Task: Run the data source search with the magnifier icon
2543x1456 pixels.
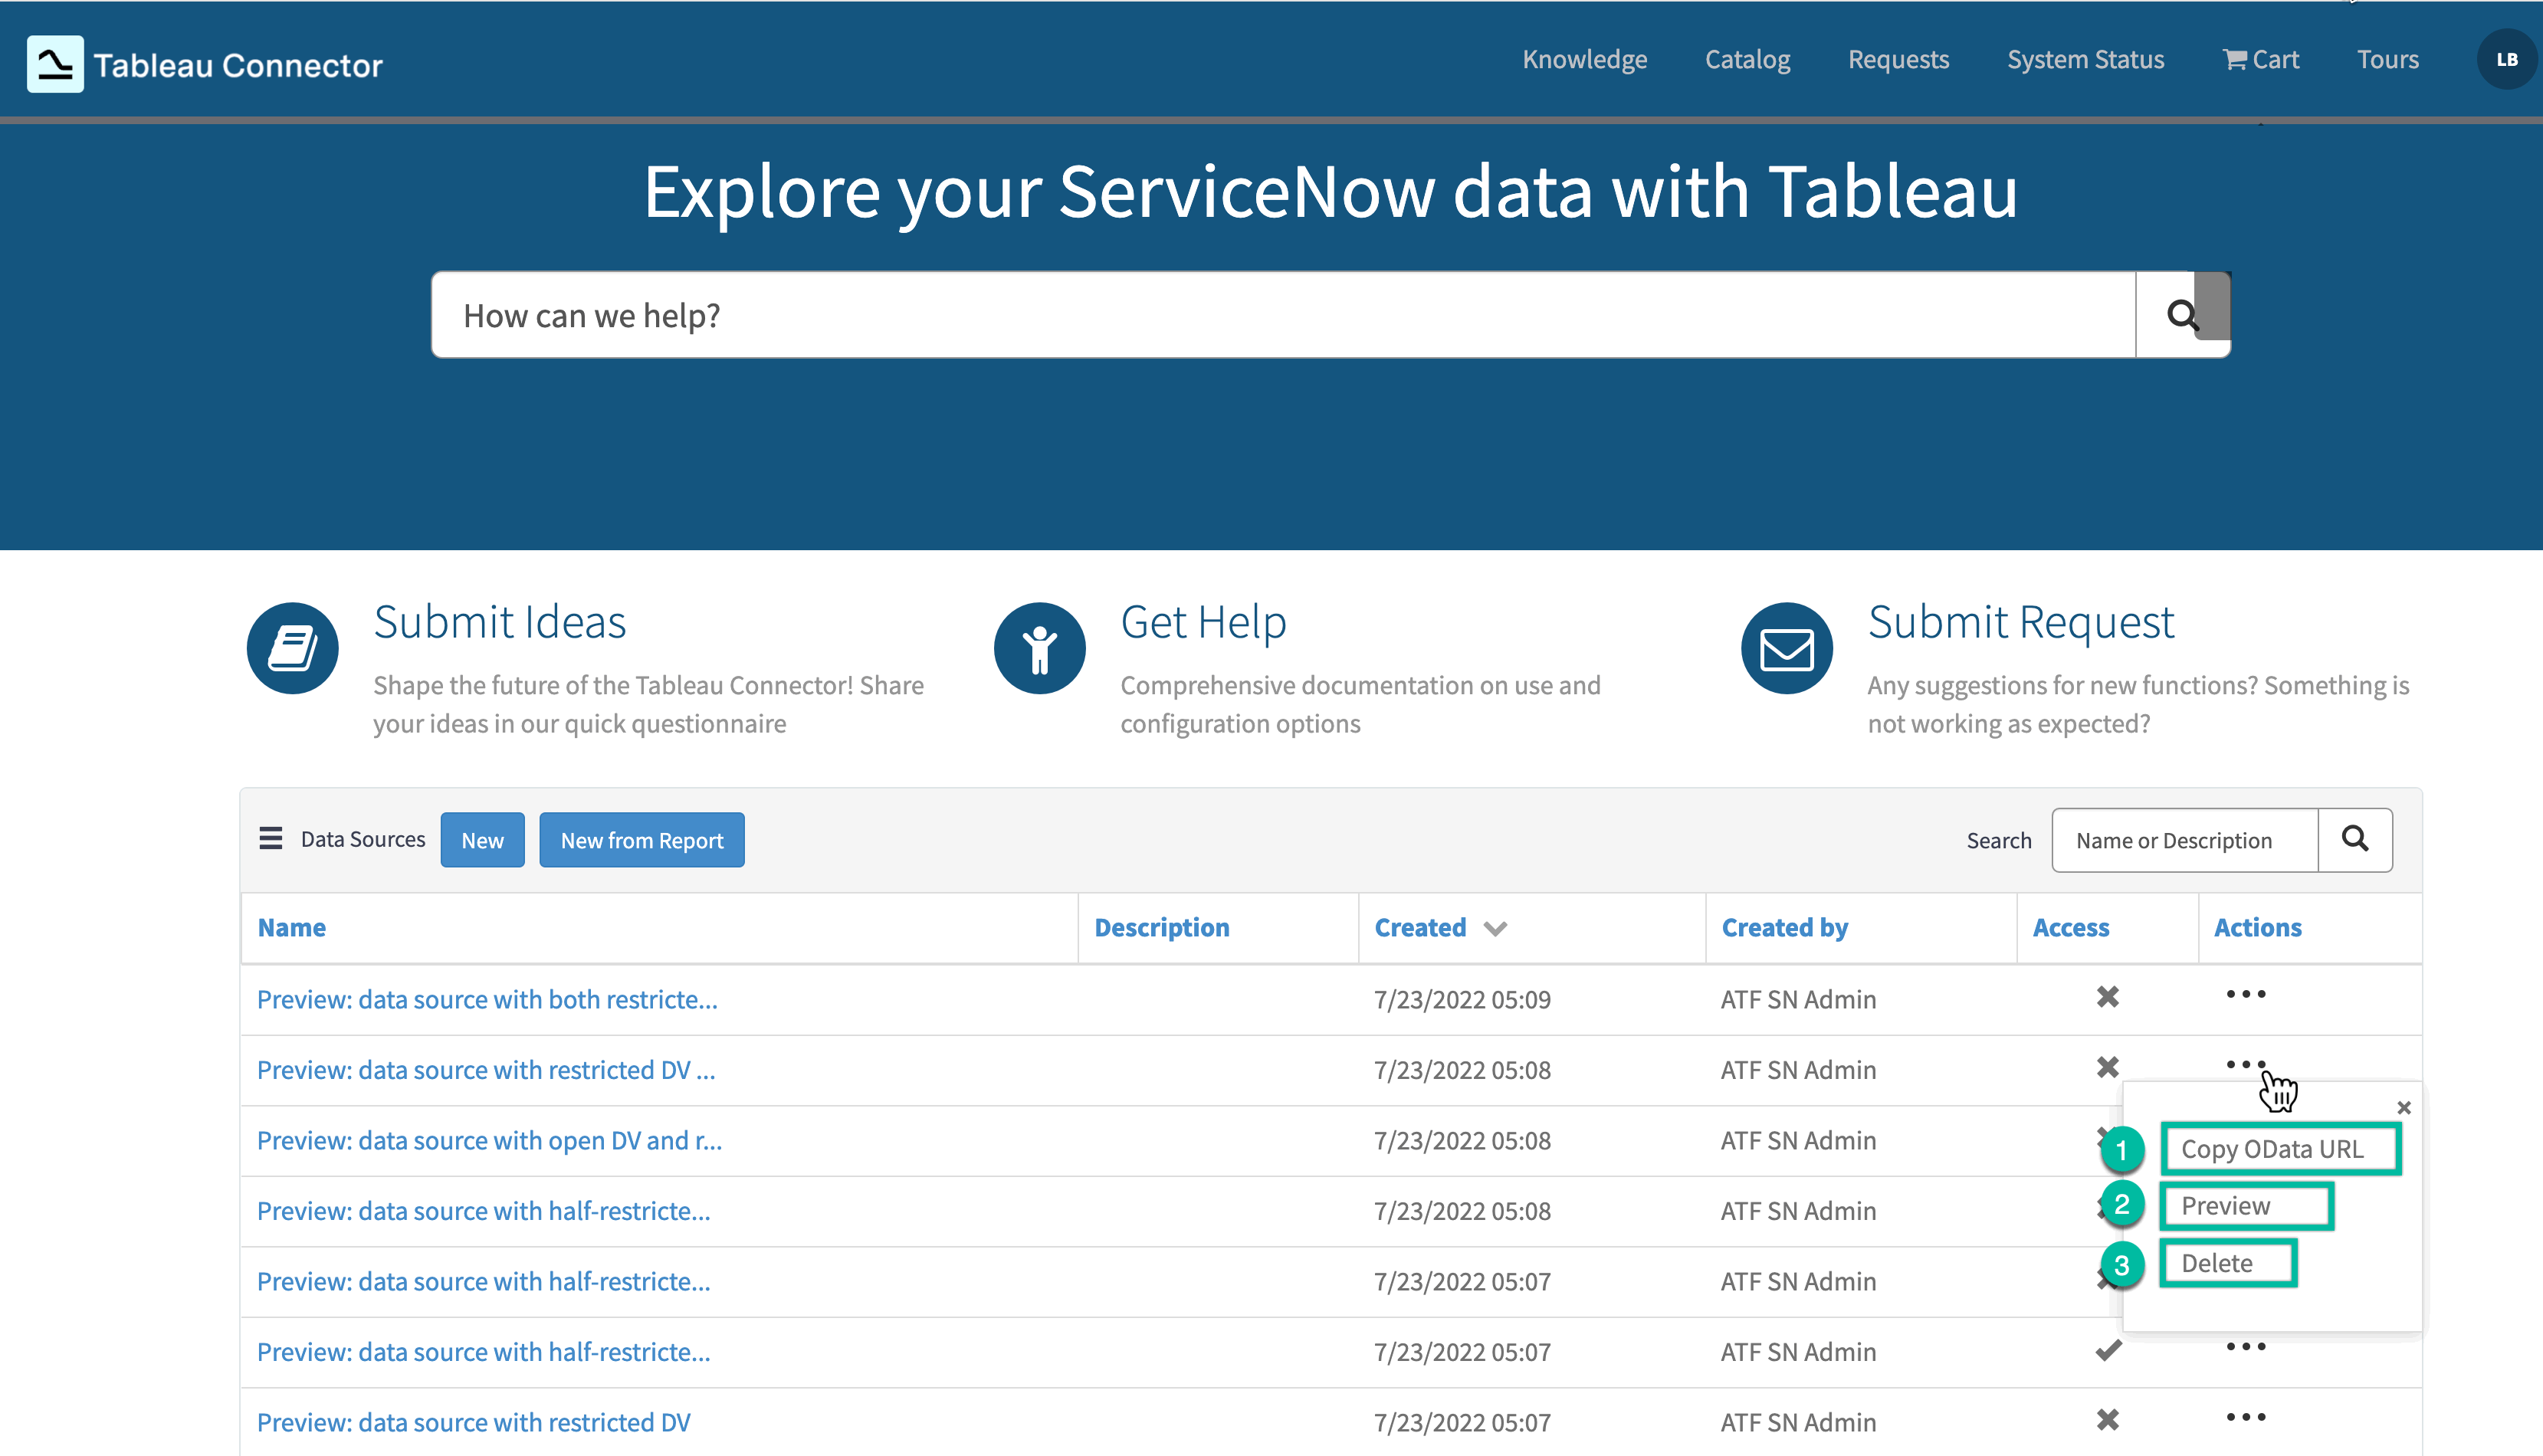Action: coord(2355,839)
